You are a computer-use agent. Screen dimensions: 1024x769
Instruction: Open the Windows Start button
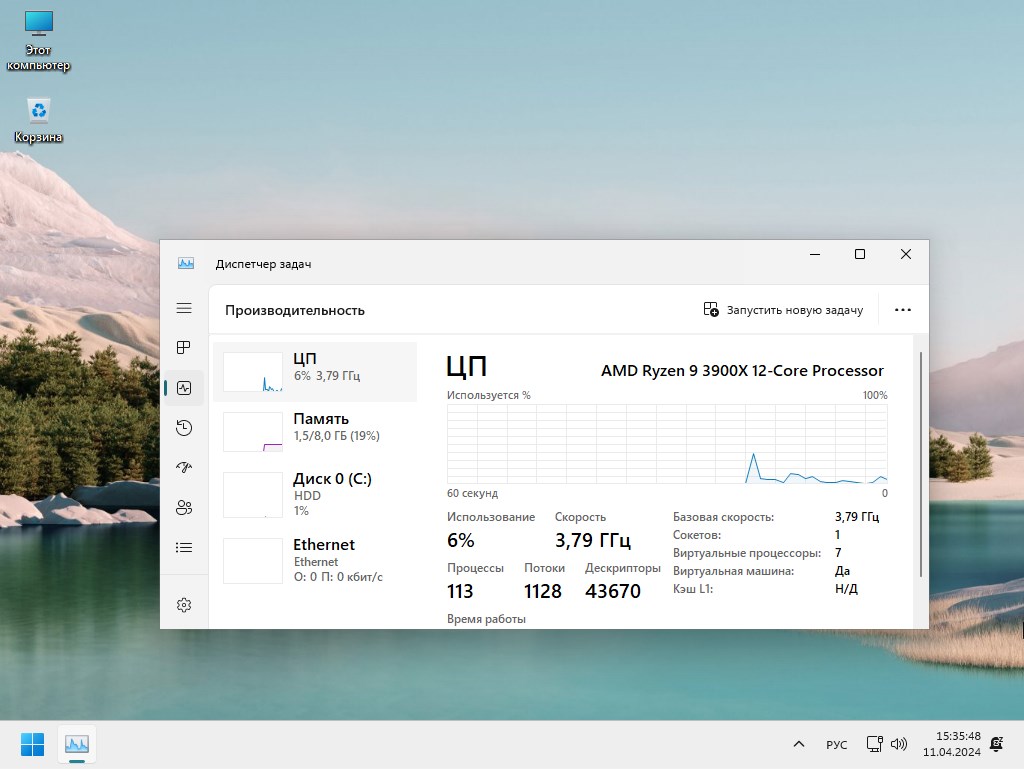tap(32, 744)
